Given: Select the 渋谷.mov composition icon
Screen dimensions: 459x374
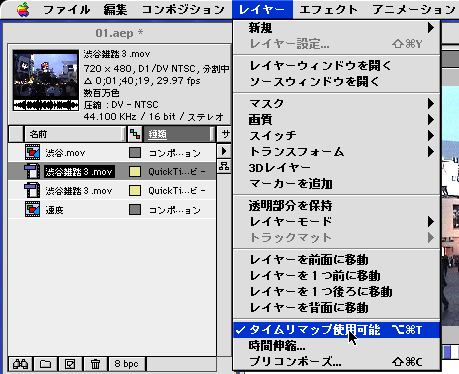Looking at the screenshot, I should (x=33, y=153).
